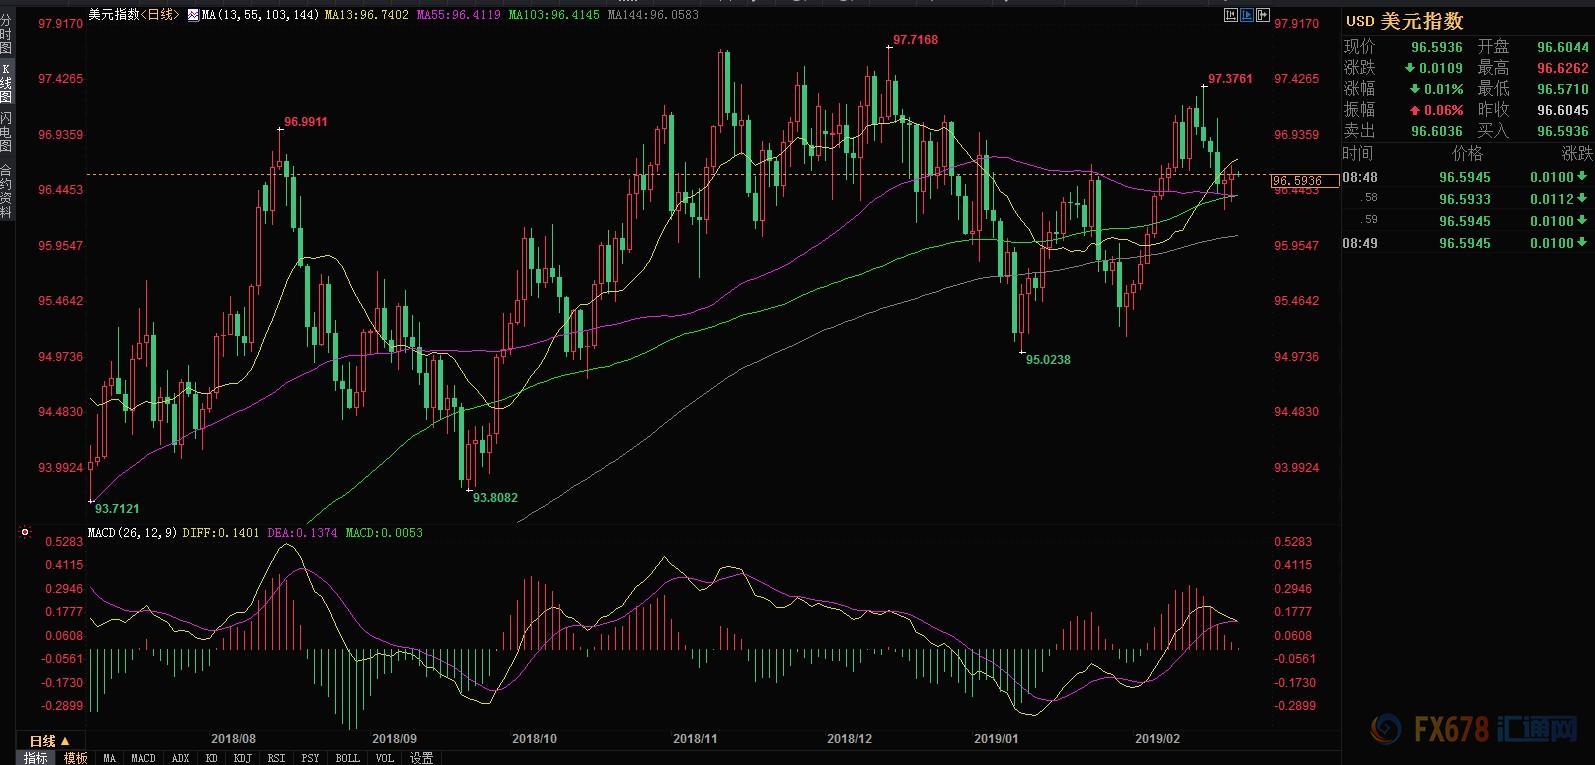
Task: Open the 闪电图 side tab
Action: (6, 132)
